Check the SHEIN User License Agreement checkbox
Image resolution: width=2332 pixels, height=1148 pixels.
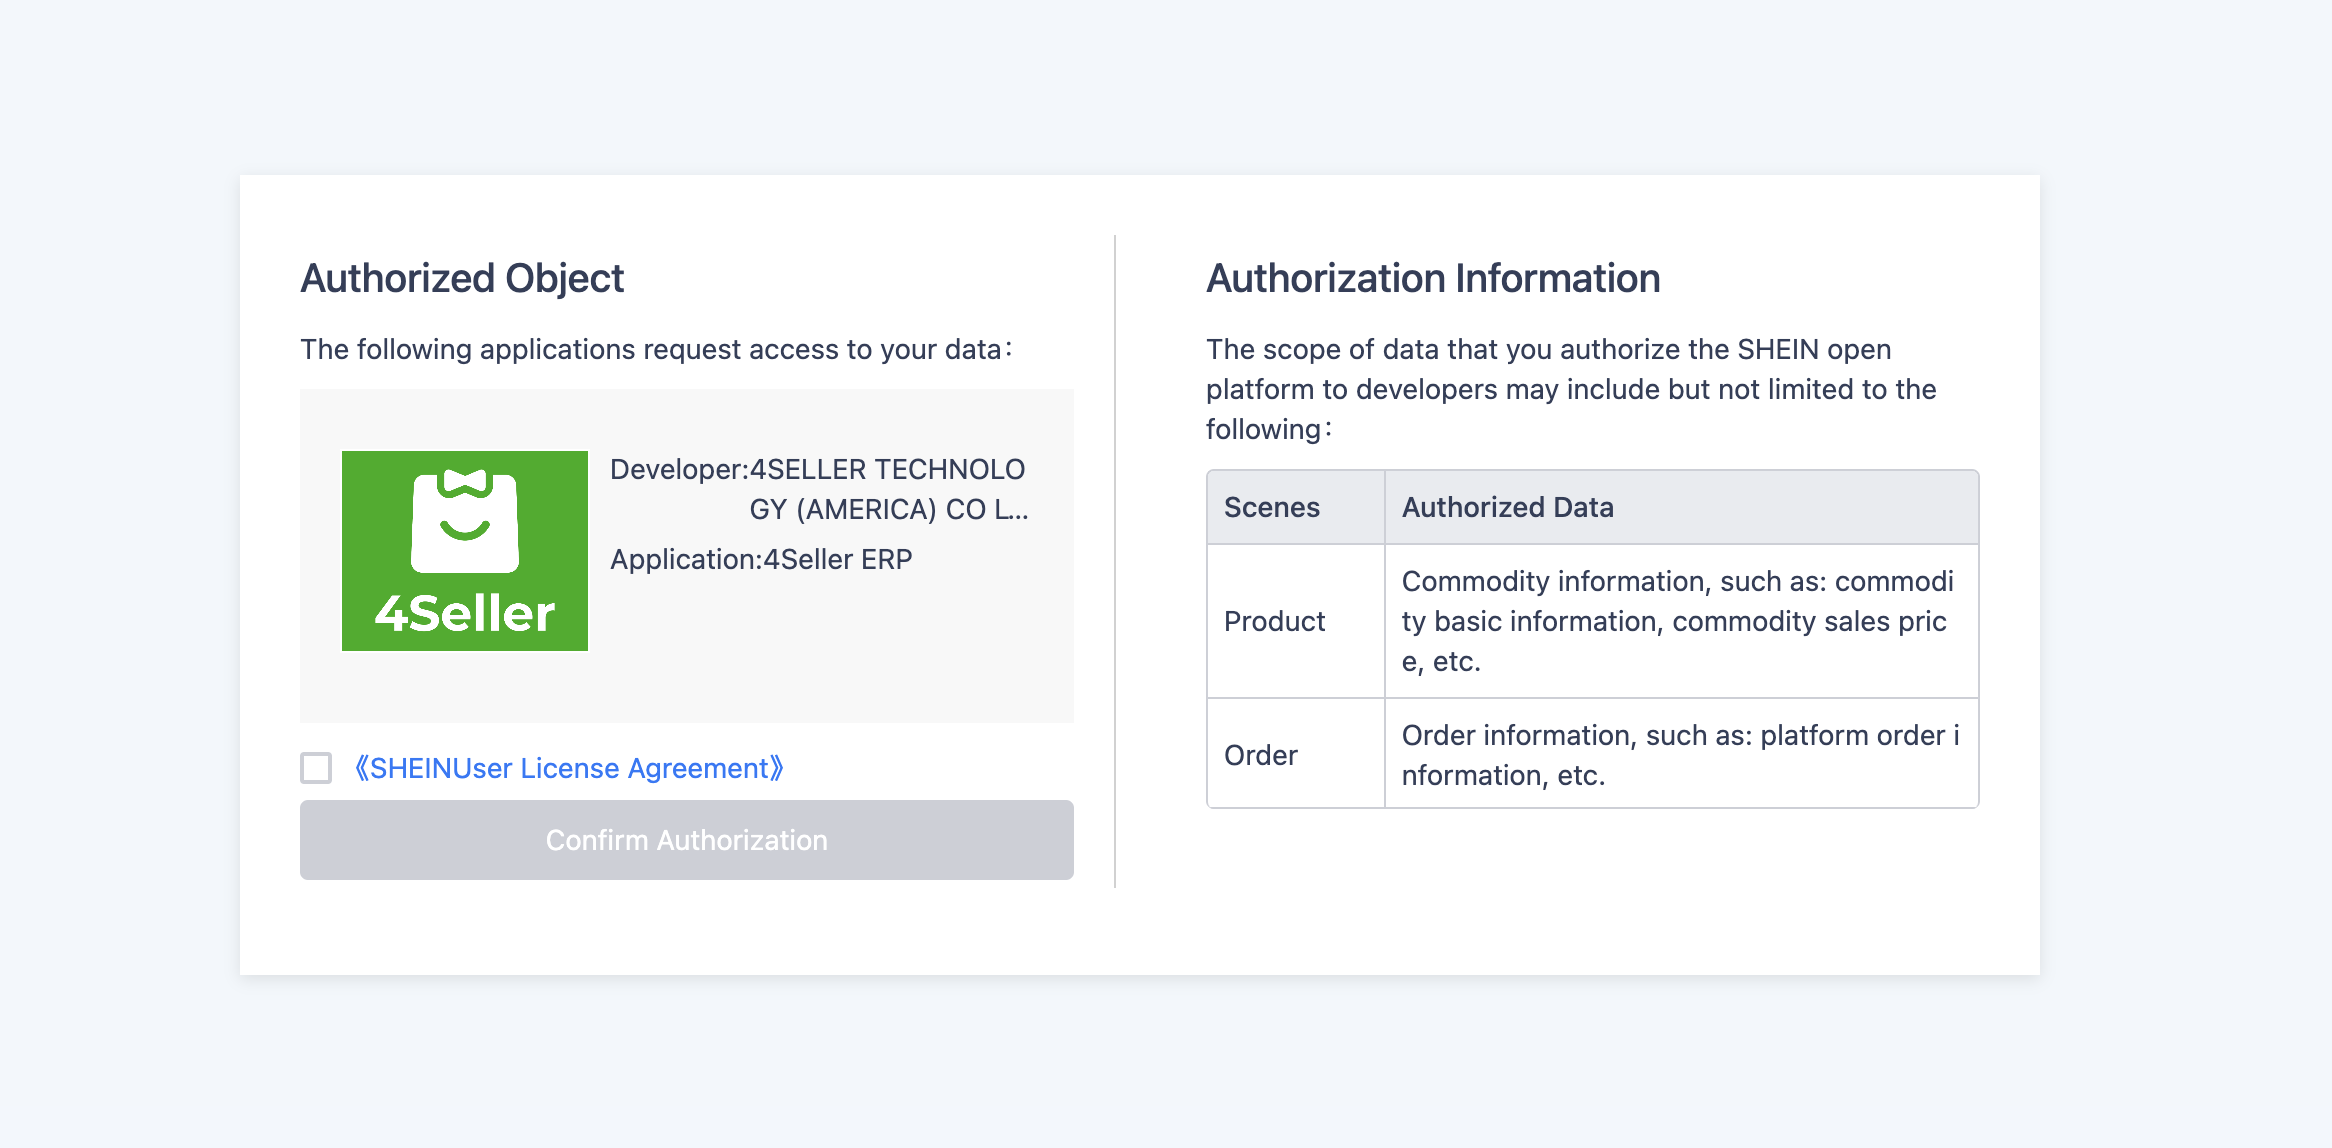click(x=316, y=768)
